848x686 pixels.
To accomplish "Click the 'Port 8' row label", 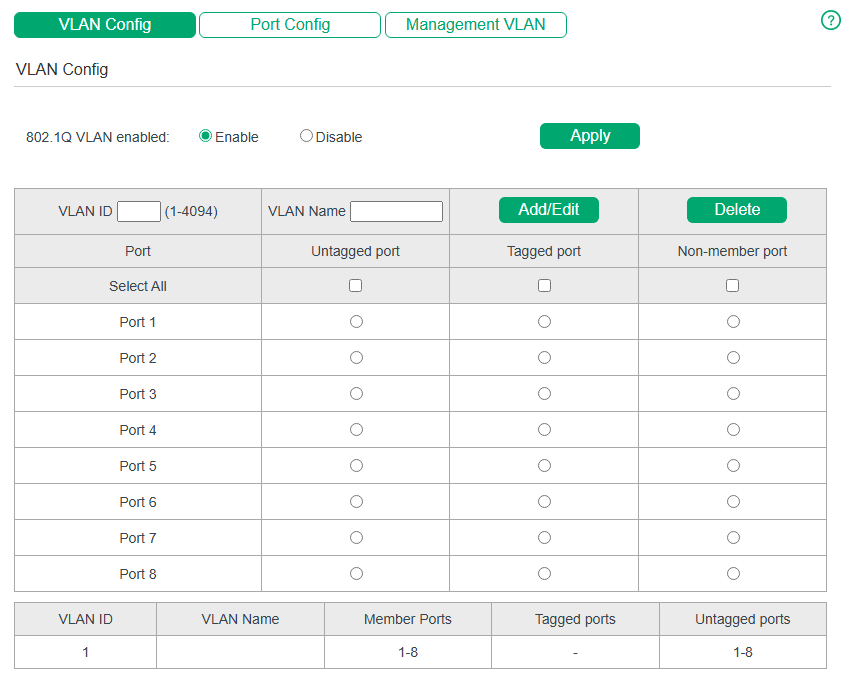I will pos(138,574).
